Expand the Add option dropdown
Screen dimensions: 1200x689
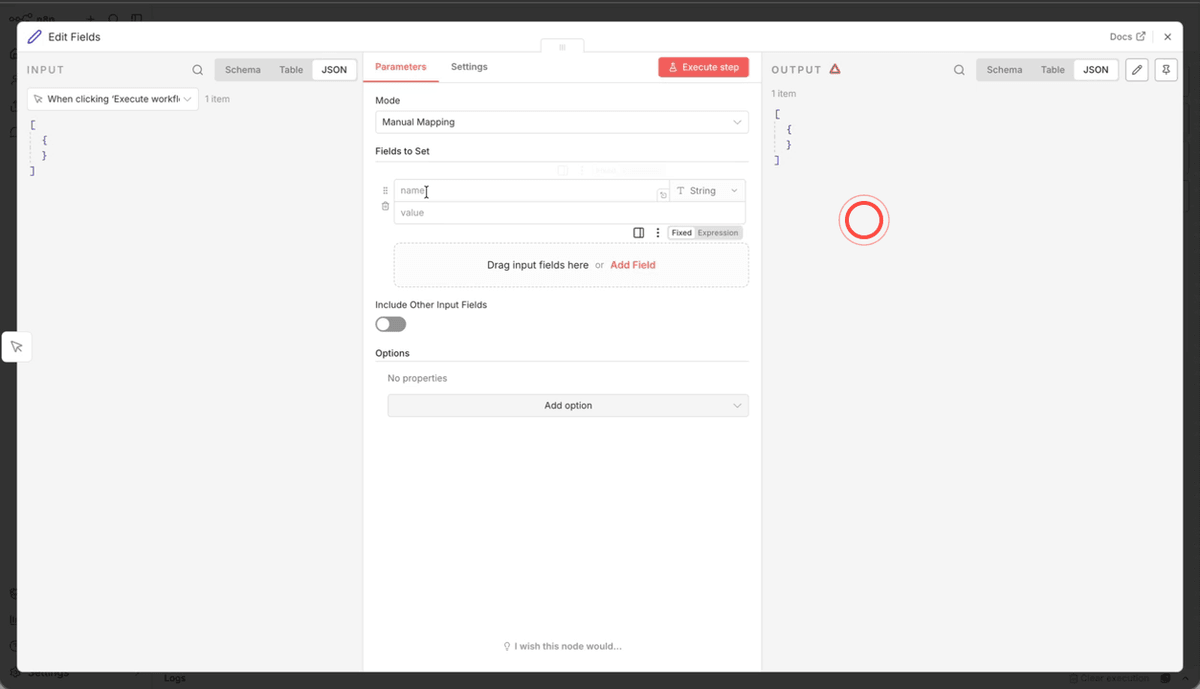(568, 405)
